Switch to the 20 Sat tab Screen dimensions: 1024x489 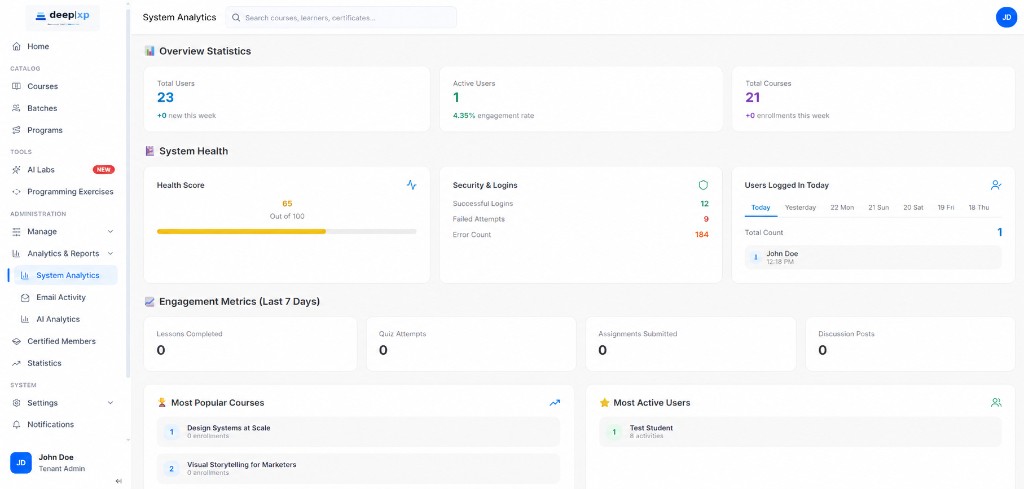(x=913, y=208)
